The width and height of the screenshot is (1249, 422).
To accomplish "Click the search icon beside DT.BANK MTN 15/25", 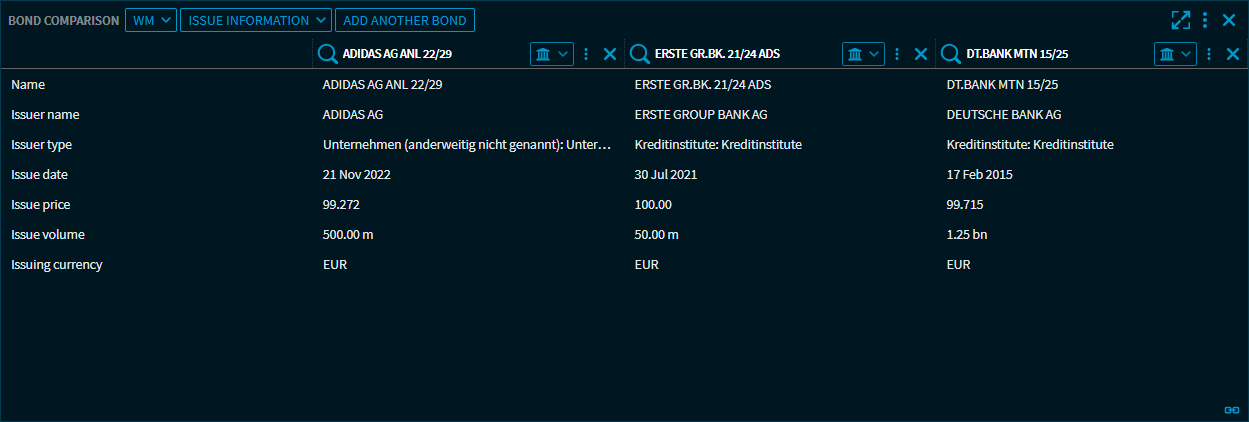I will 952,54.
